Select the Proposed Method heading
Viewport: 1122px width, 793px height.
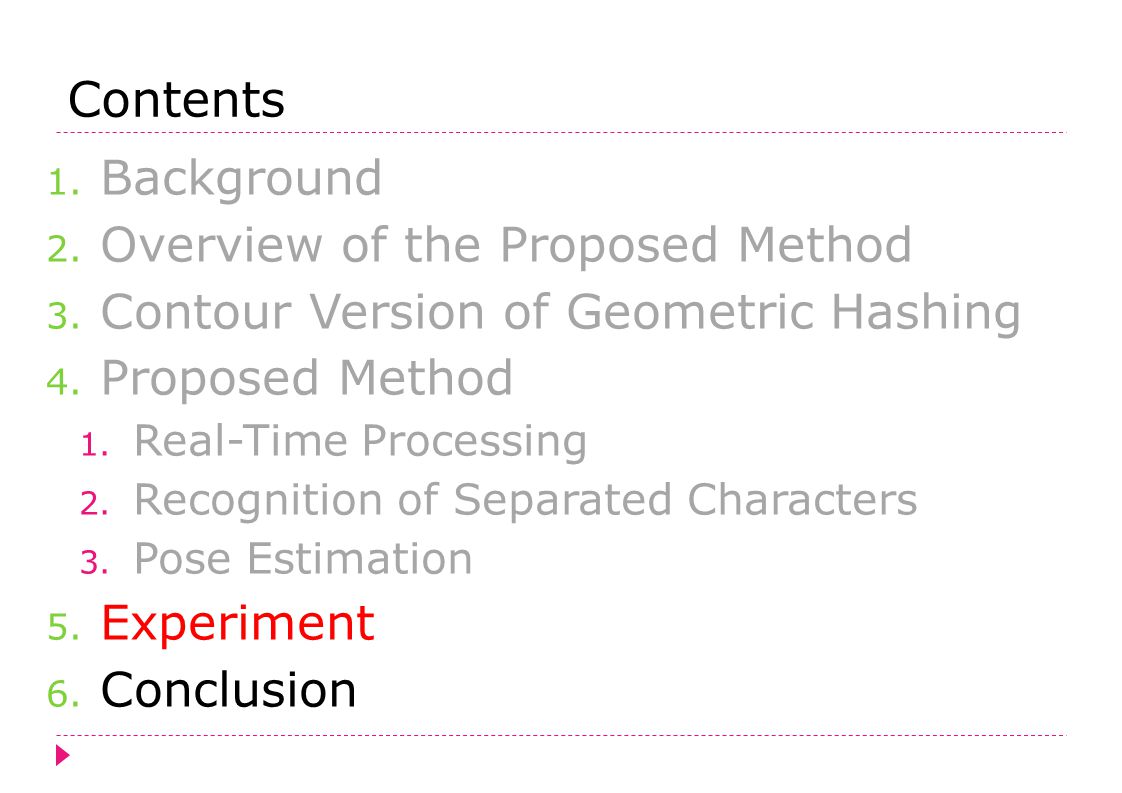[307, 379]
